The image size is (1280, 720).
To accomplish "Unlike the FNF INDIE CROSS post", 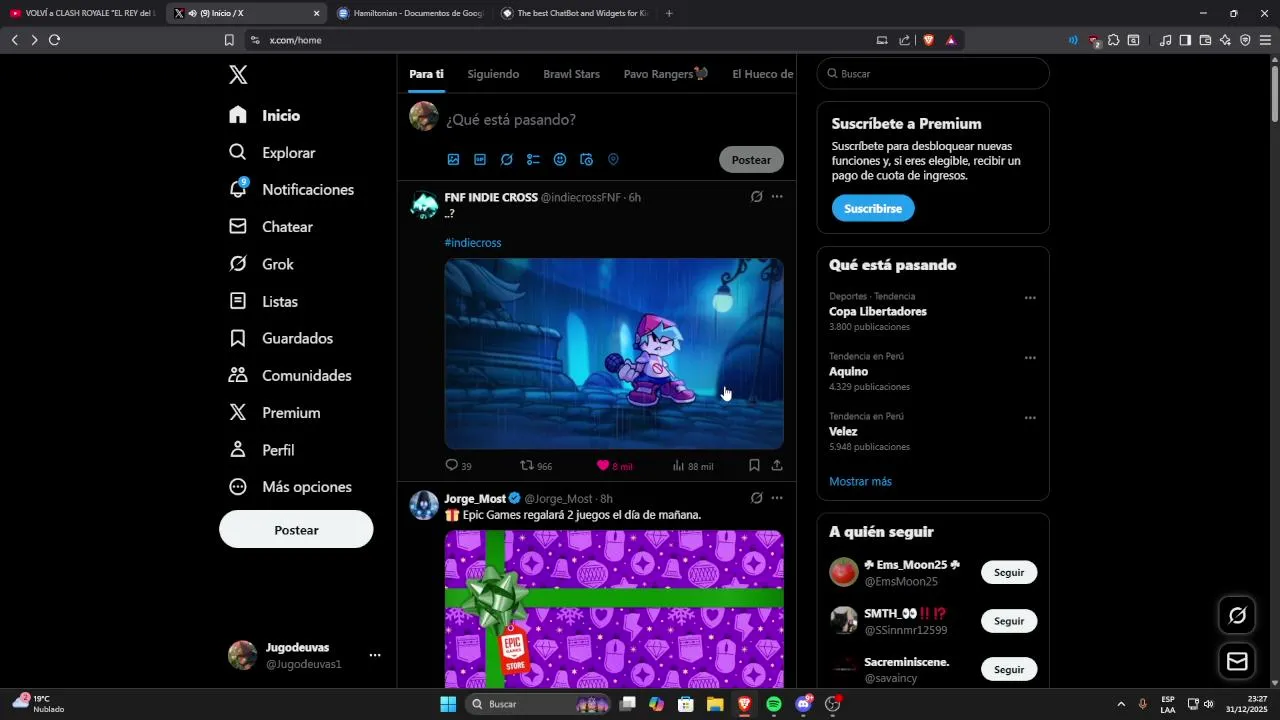I will [614, 466].
